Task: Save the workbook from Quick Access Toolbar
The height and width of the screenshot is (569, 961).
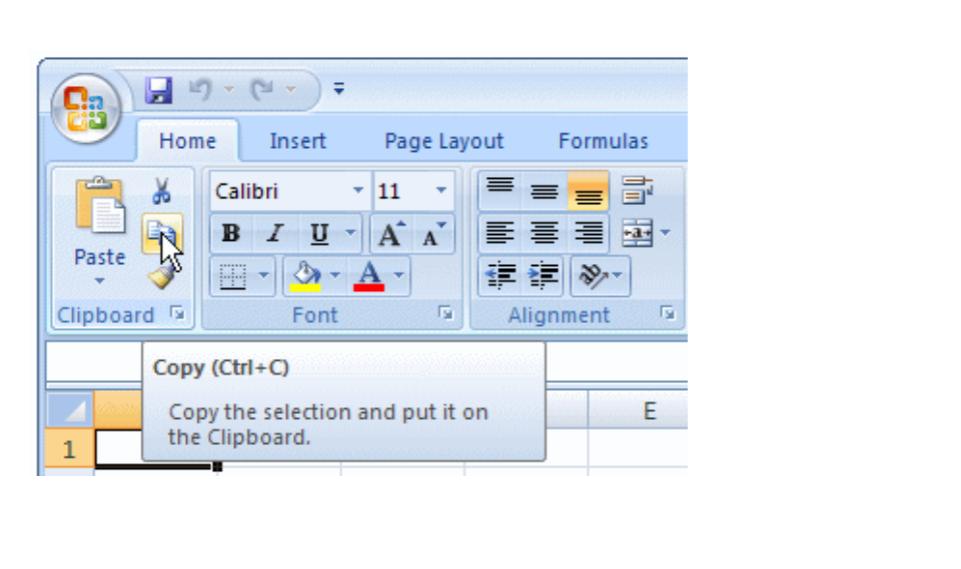Action: [x=159, y=91]
